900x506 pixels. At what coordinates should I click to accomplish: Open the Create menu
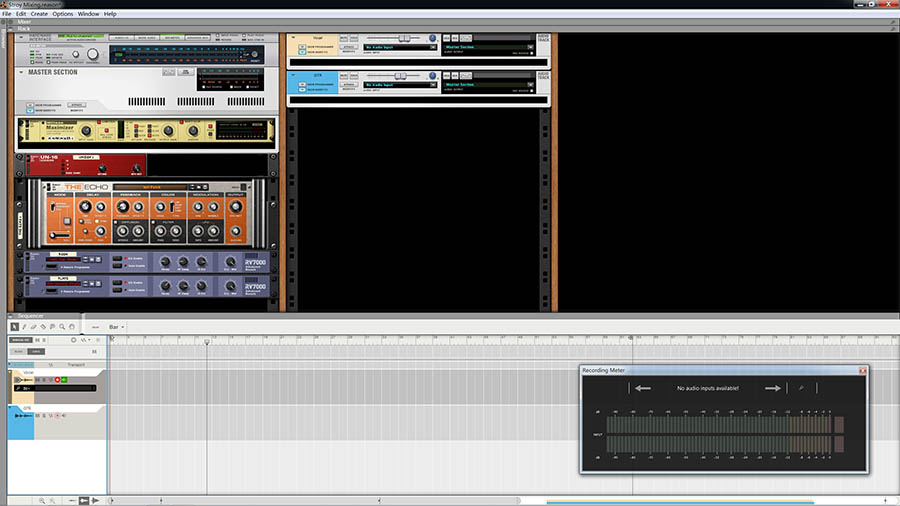(39, 14)
